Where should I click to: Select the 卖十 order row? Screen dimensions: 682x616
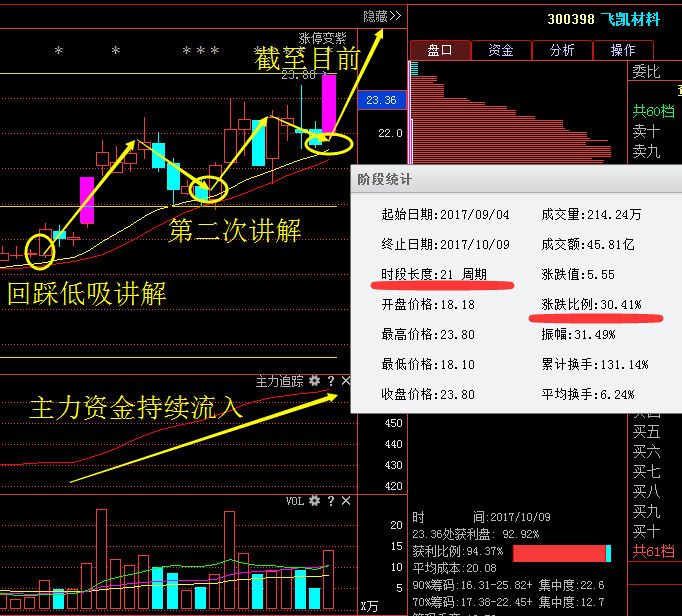pyautogui.click(x=646, y=131)
